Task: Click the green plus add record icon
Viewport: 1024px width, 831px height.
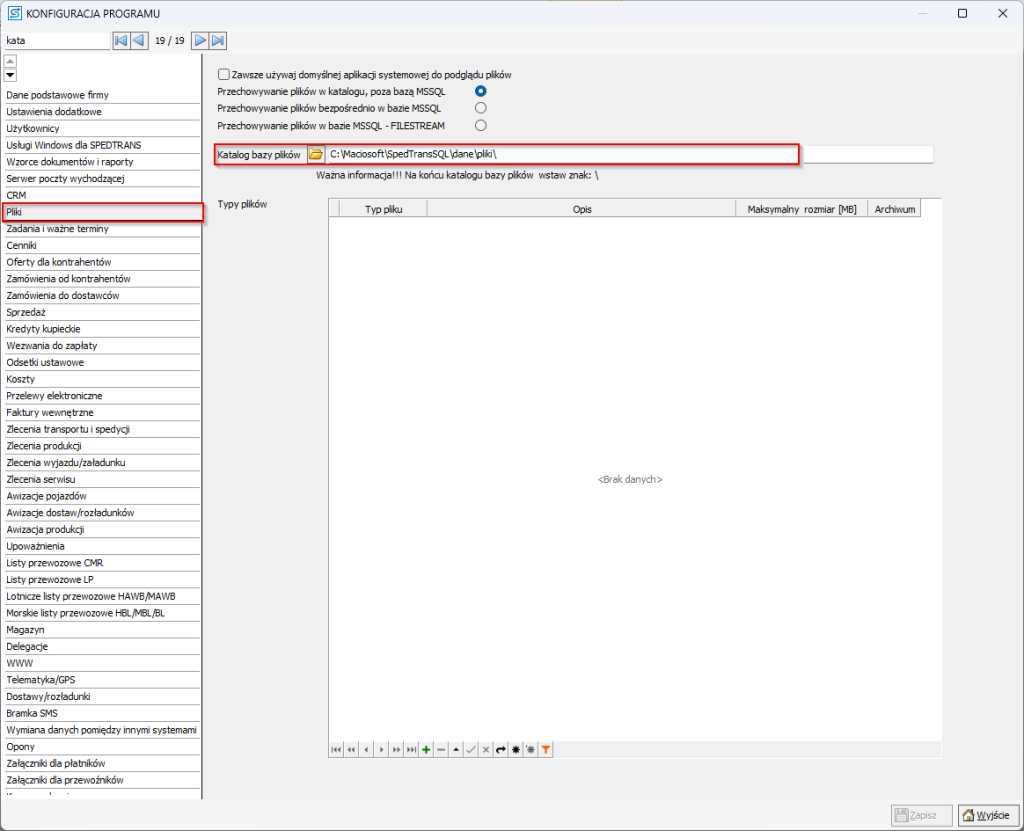Action: [426, 749]
